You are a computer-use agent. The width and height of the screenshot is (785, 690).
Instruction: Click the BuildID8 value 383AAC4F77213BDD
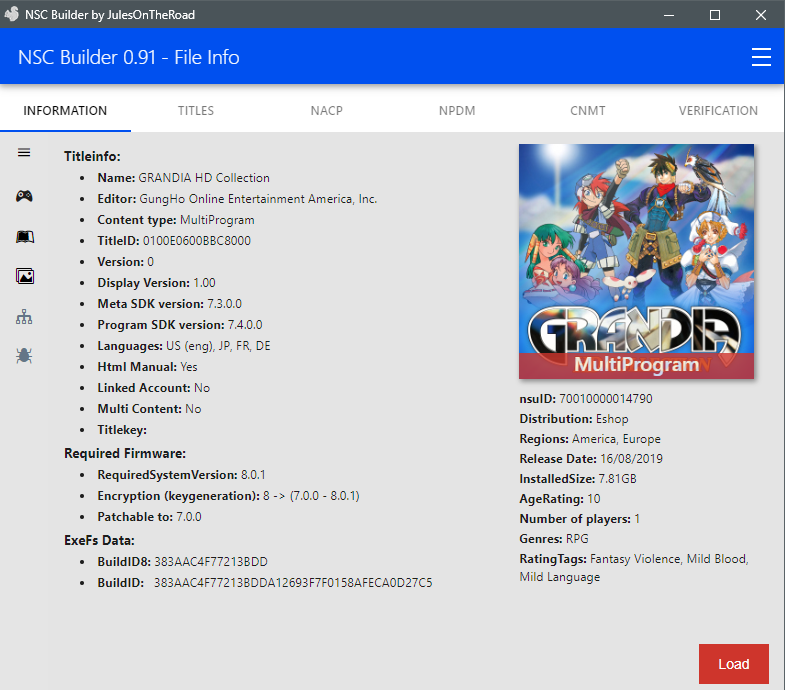click(211, 562)
